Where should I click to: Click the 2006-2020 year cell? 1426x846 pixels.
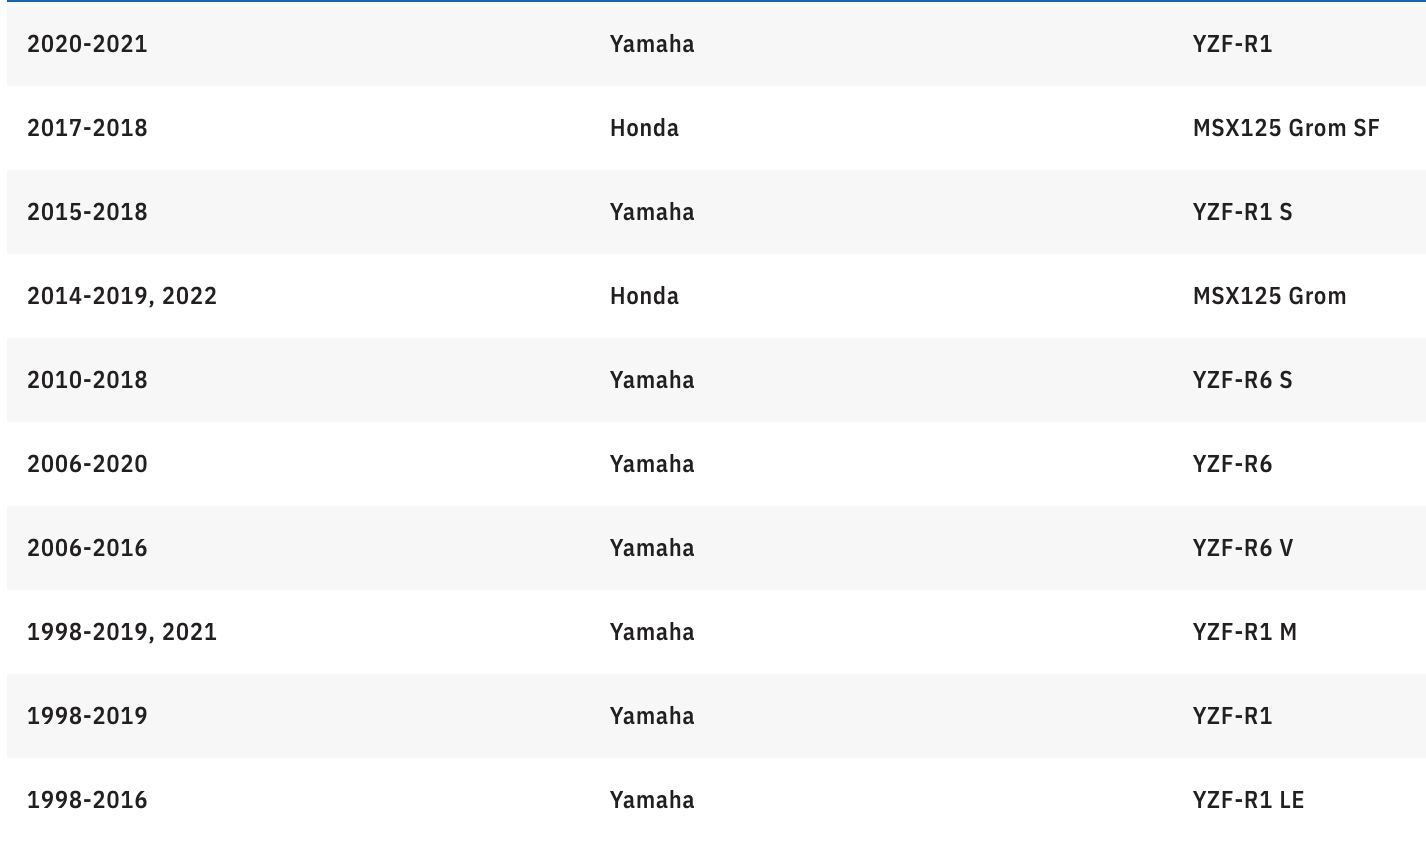click(87, 464)
